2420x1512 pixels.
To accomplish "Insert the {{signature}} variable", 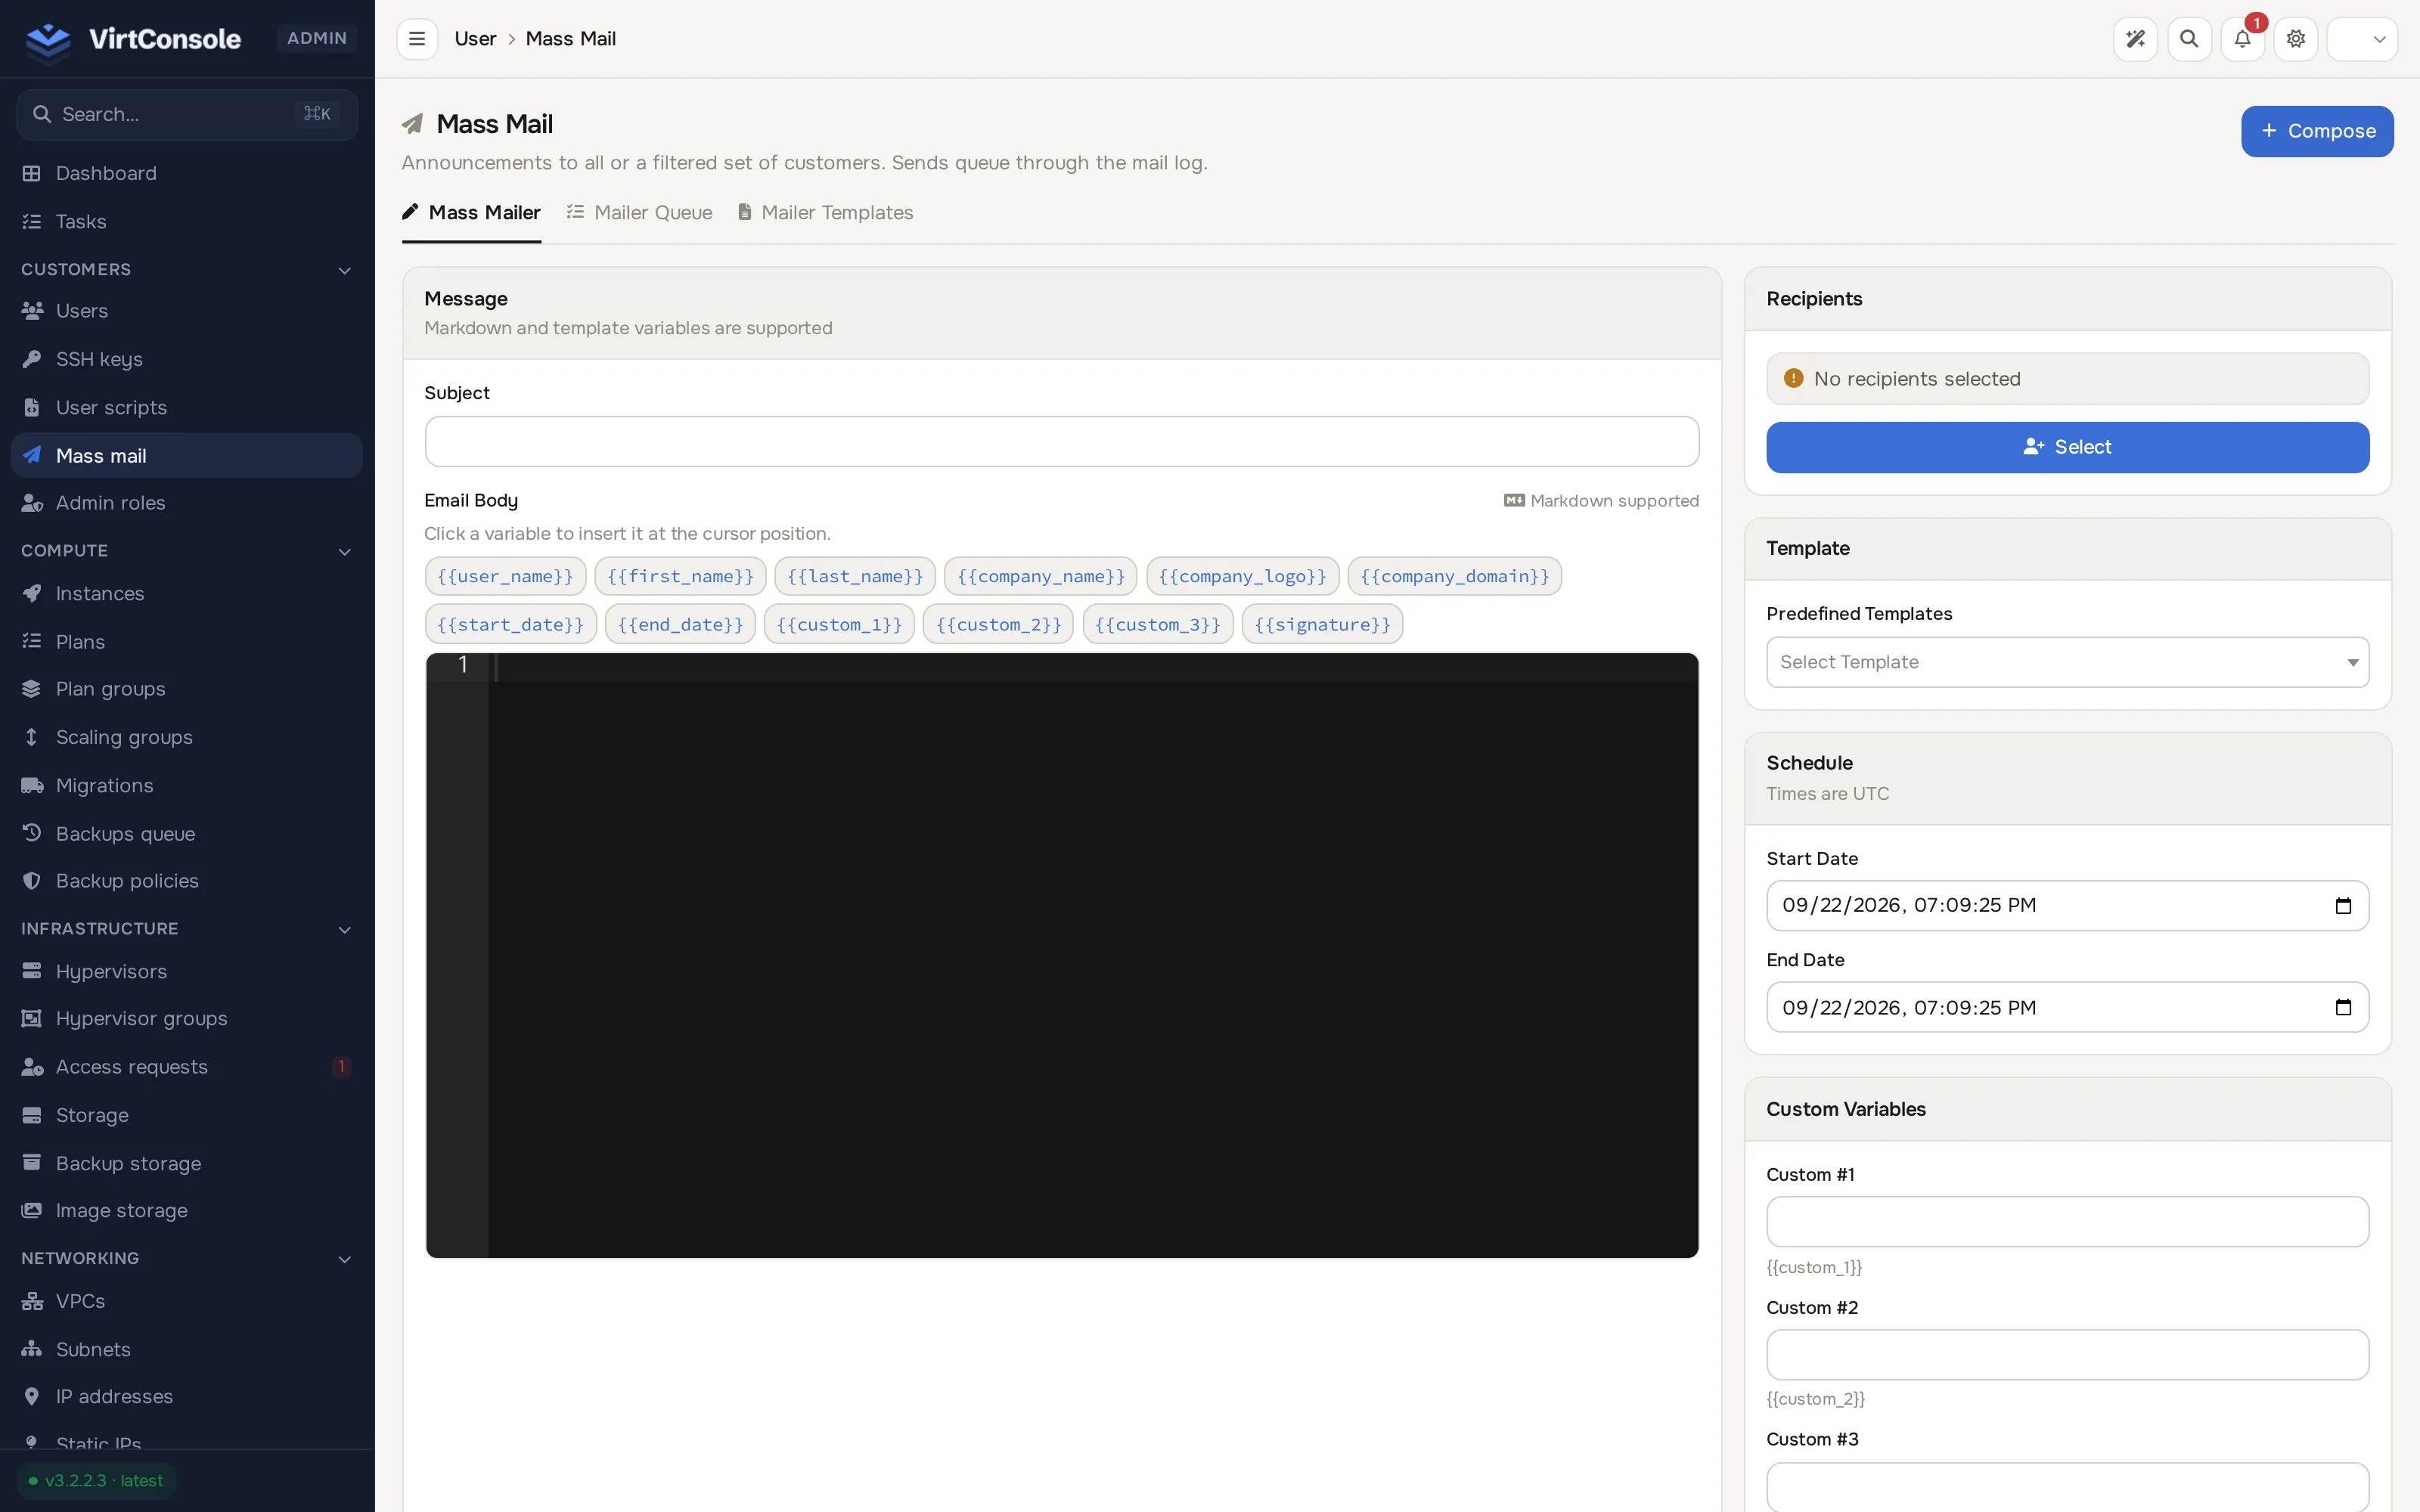I will click(1322, 624).
